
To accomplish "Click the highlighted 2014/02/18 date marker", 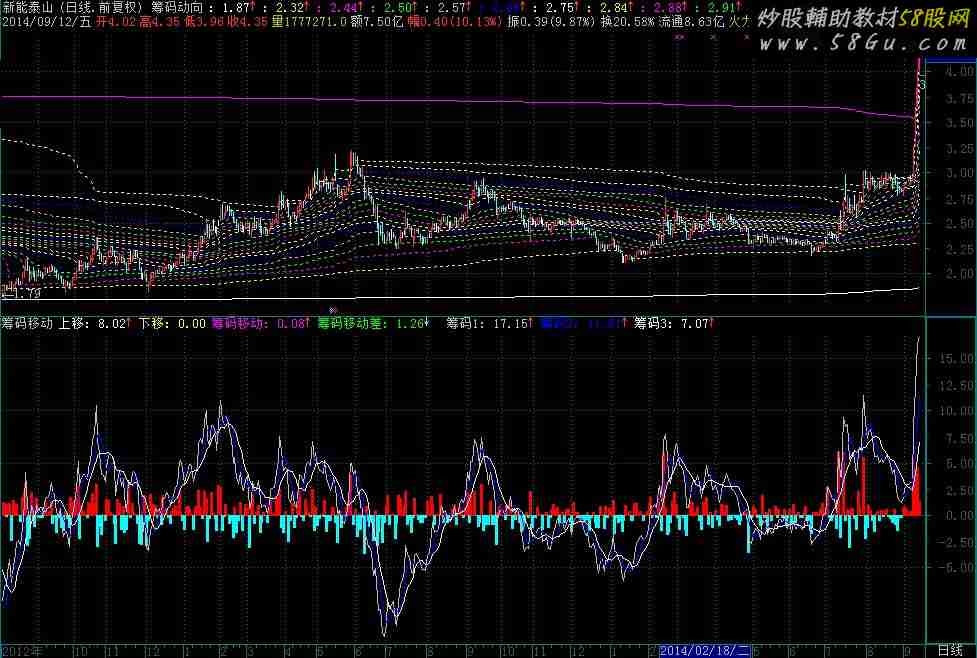I will [705, 649].
